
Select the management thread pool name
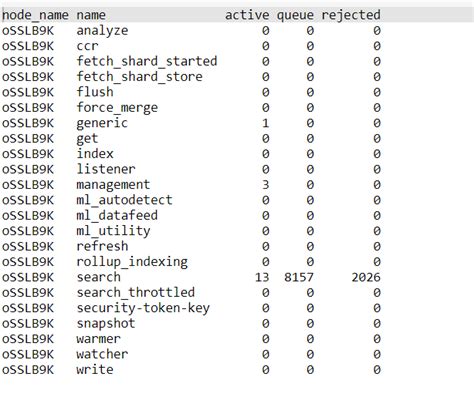tap(113, 185)
